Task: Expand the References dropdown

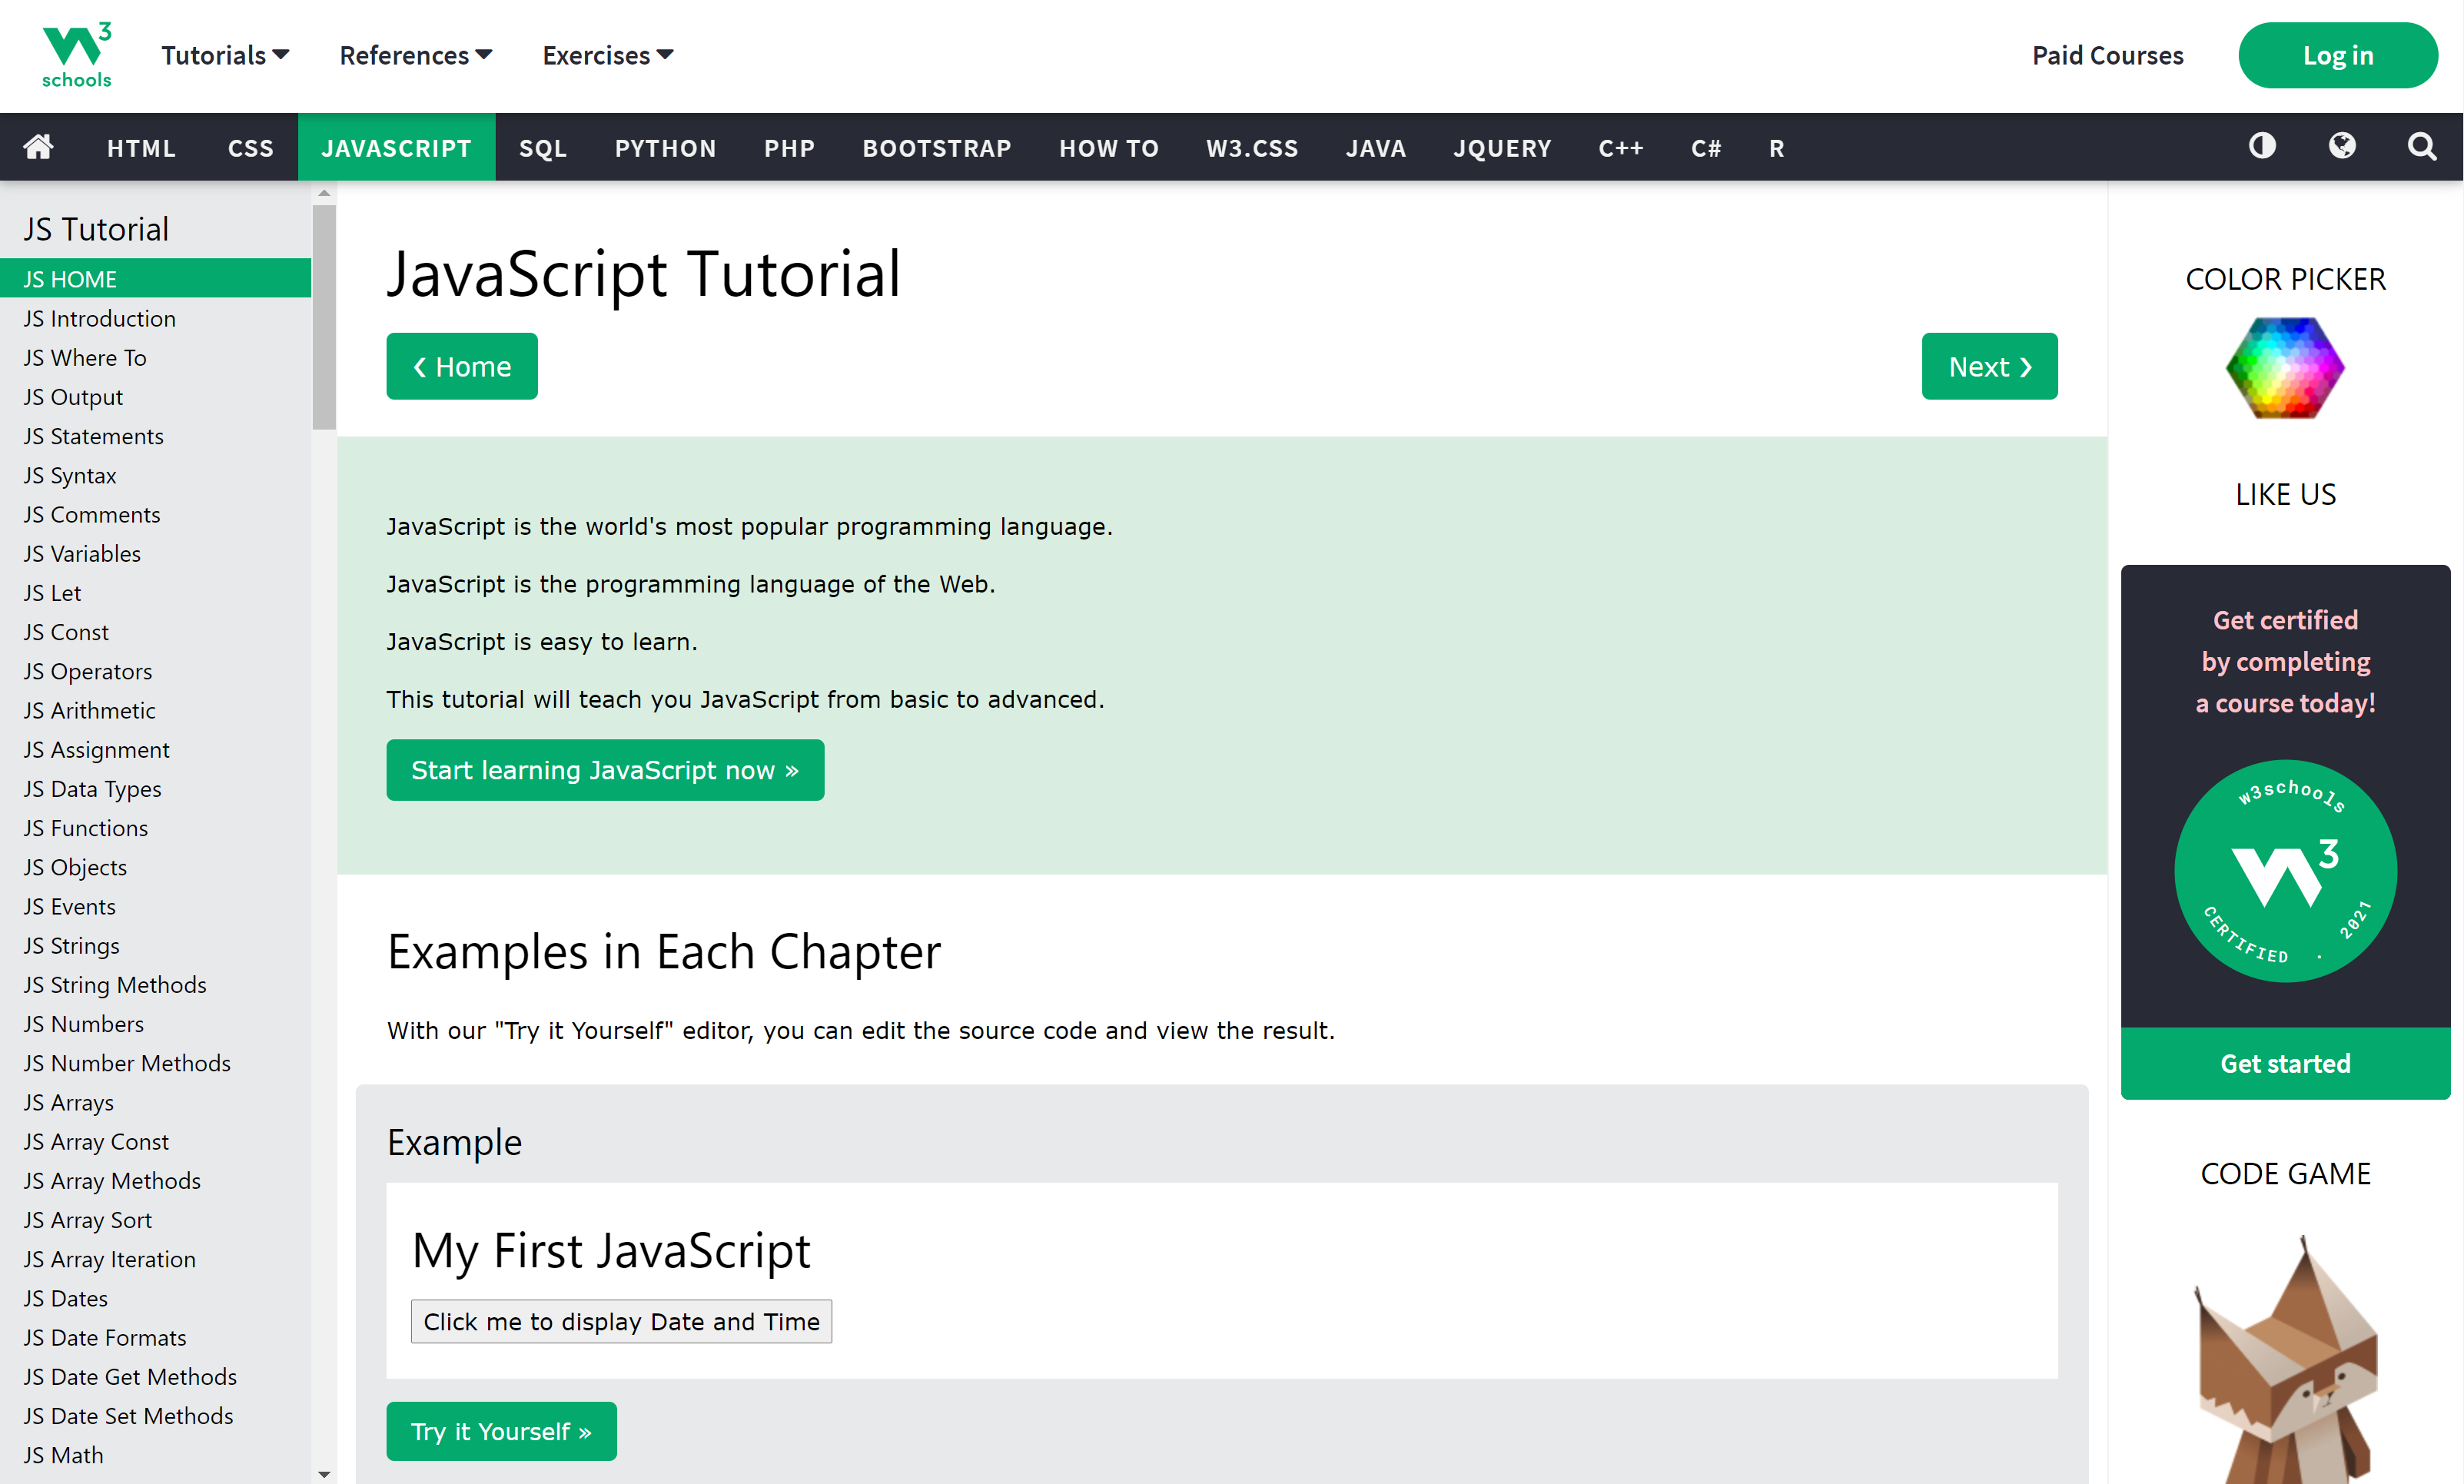Action: click(415, 55)
